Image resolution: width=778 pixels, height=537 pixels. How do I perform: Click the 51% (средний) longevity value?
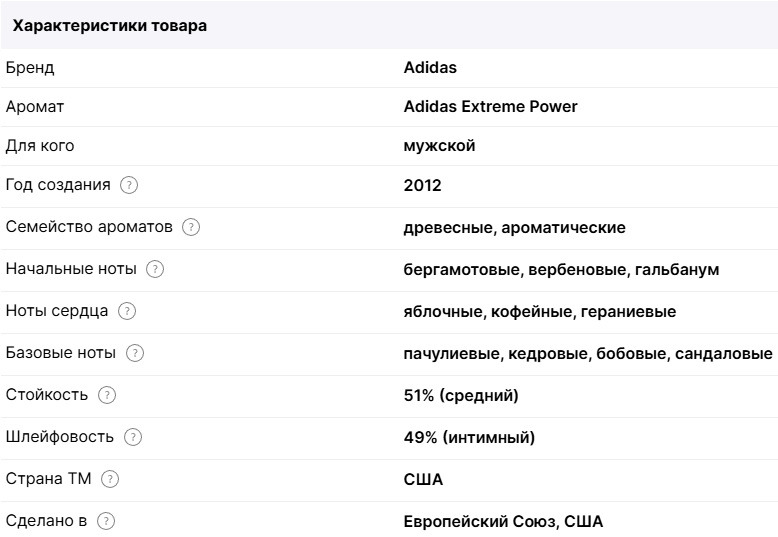tap(460, 395)
